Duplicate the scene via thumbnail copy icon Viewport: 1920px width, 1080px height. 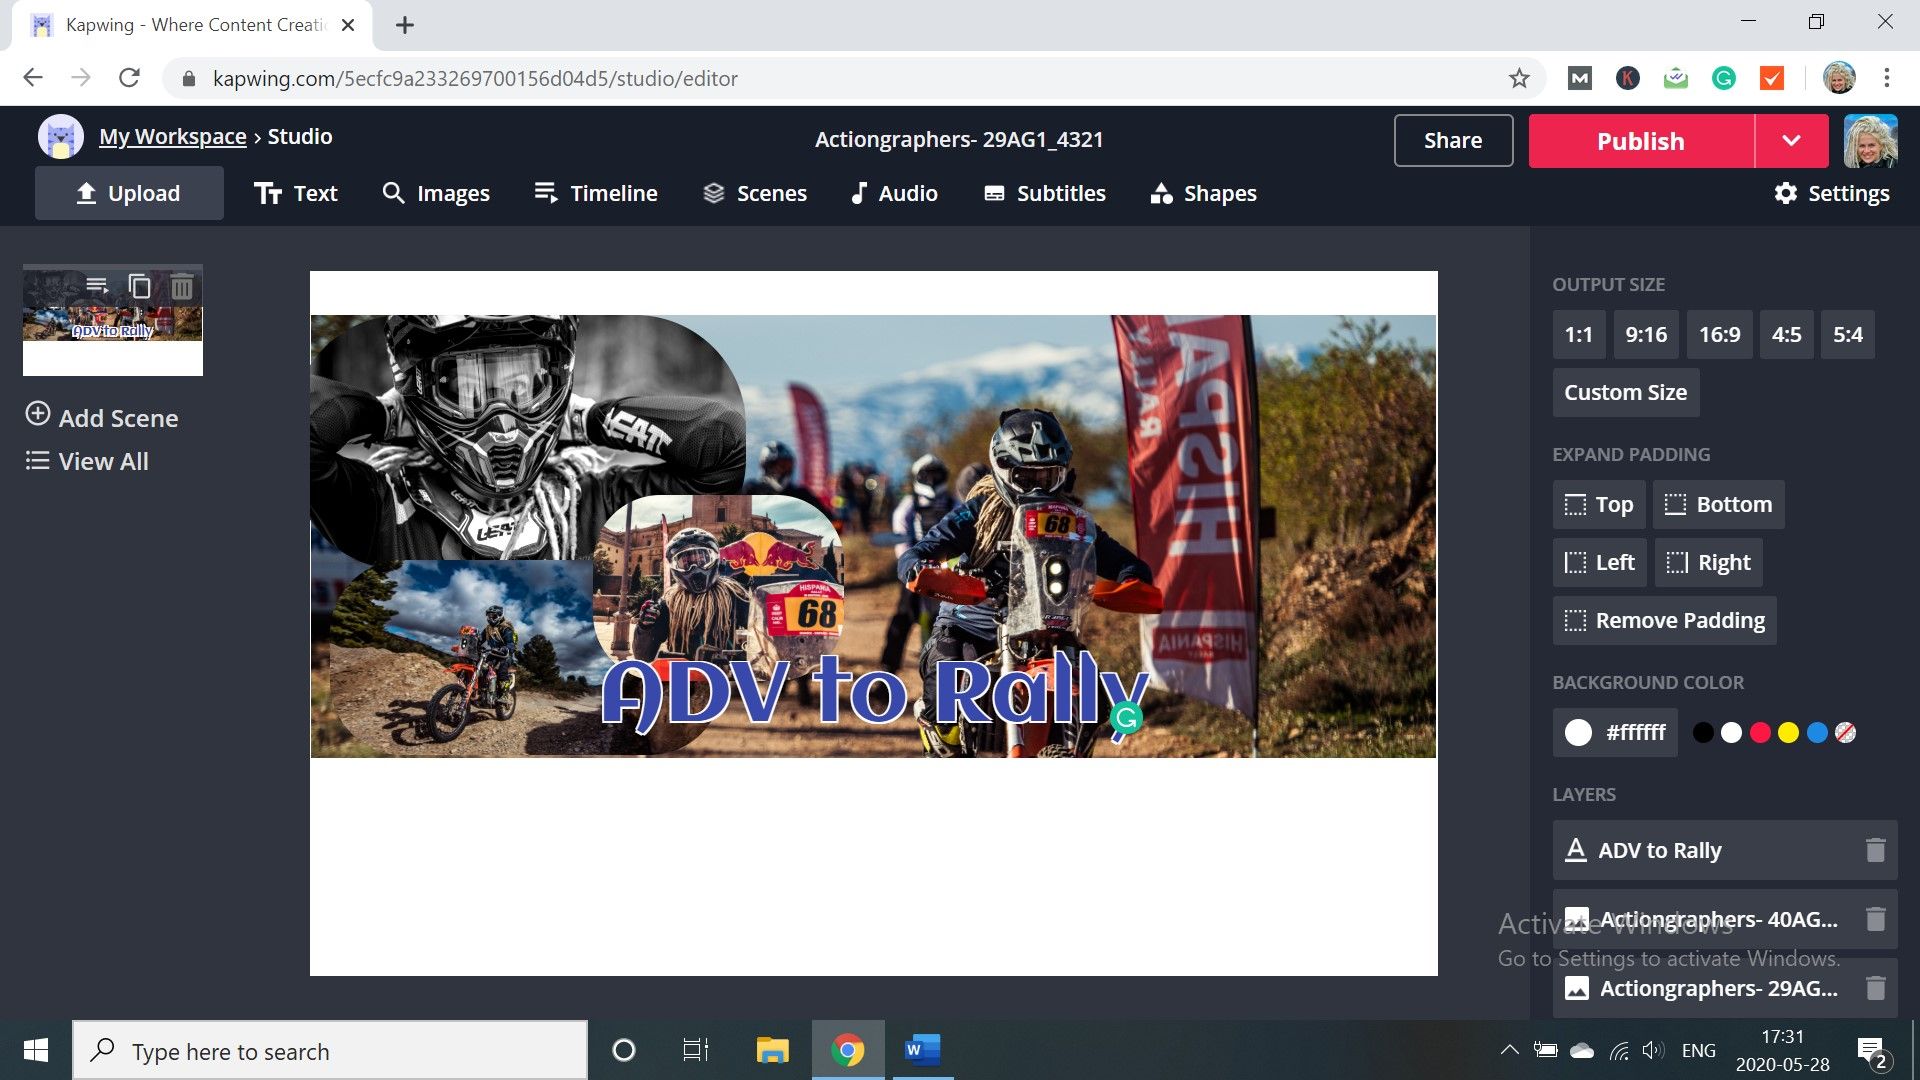coord(140,287)
